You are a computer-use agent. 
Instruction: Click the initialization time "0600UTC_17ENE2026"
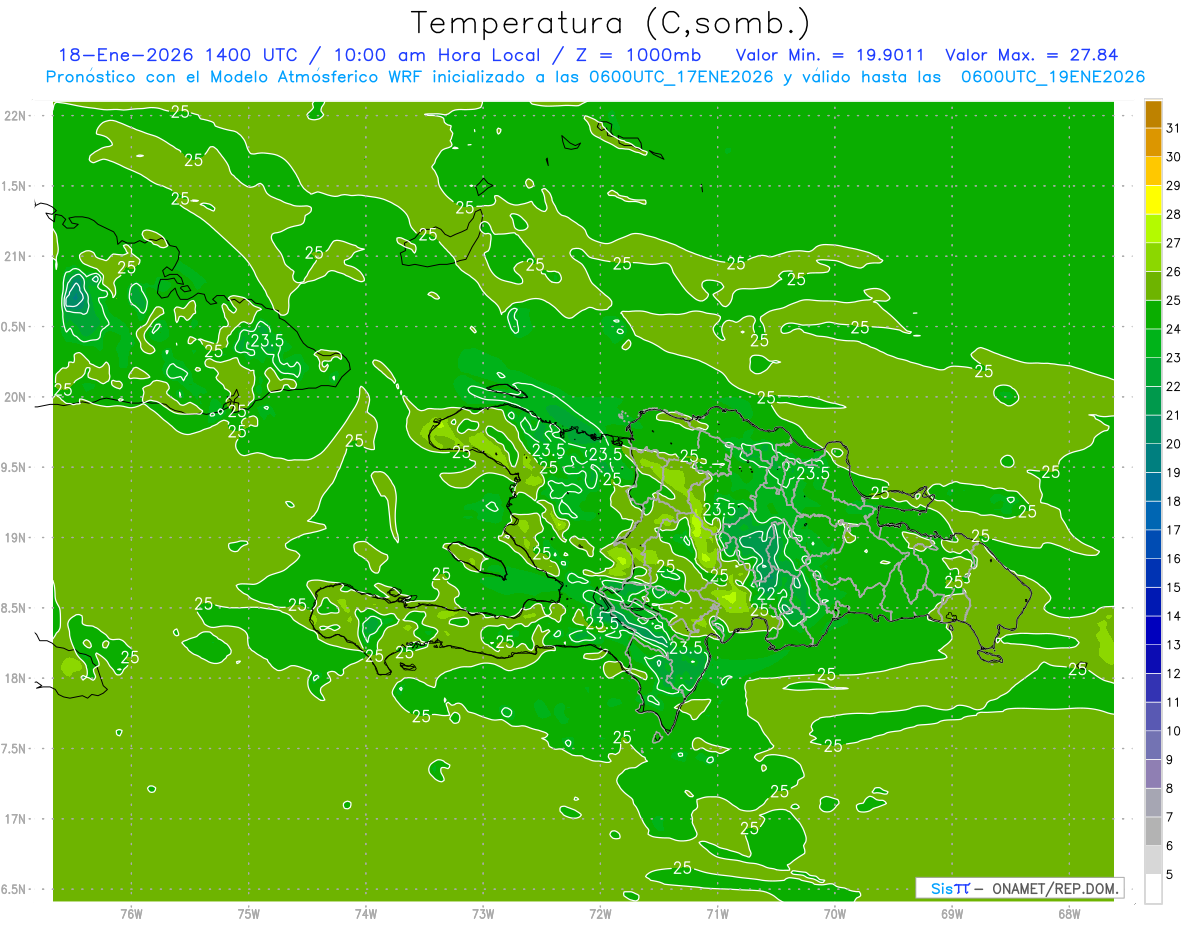(680, 77)
